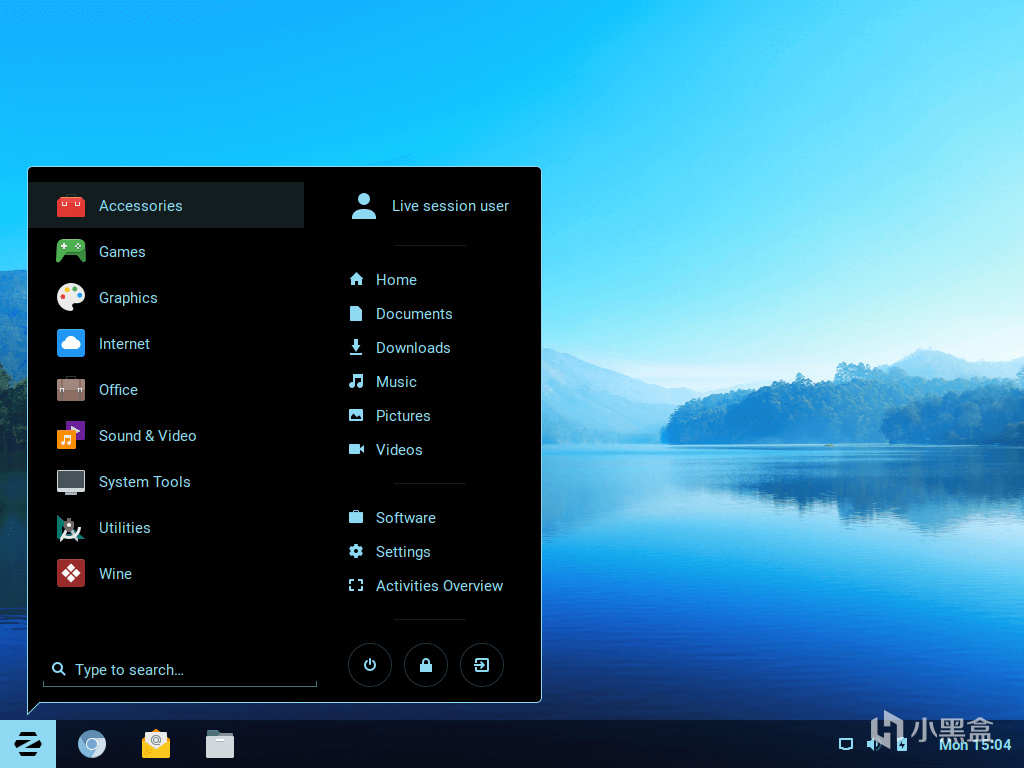Open the Files manager taskbar icon
1024x768 pixels.
point(220,744)
